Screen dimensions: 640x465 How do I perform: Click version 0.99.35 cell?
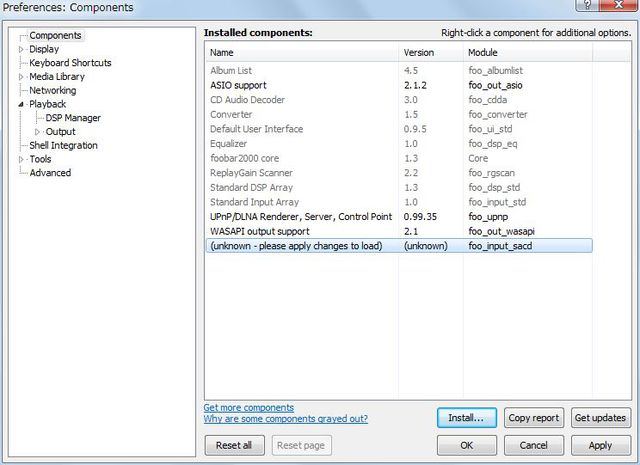(420, 217)
